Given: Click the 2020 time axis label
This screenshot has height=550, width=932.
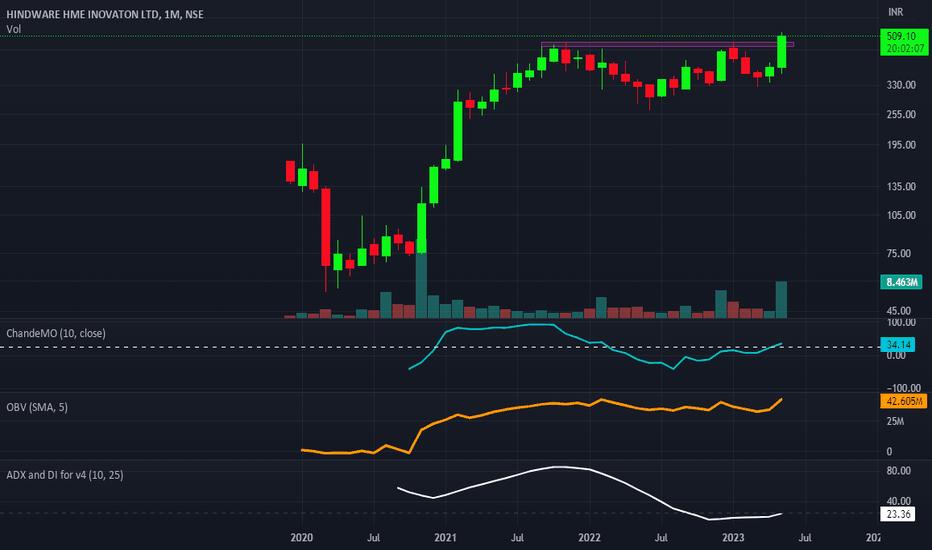Looking at the screenshot, I should (x=301, y=538).
